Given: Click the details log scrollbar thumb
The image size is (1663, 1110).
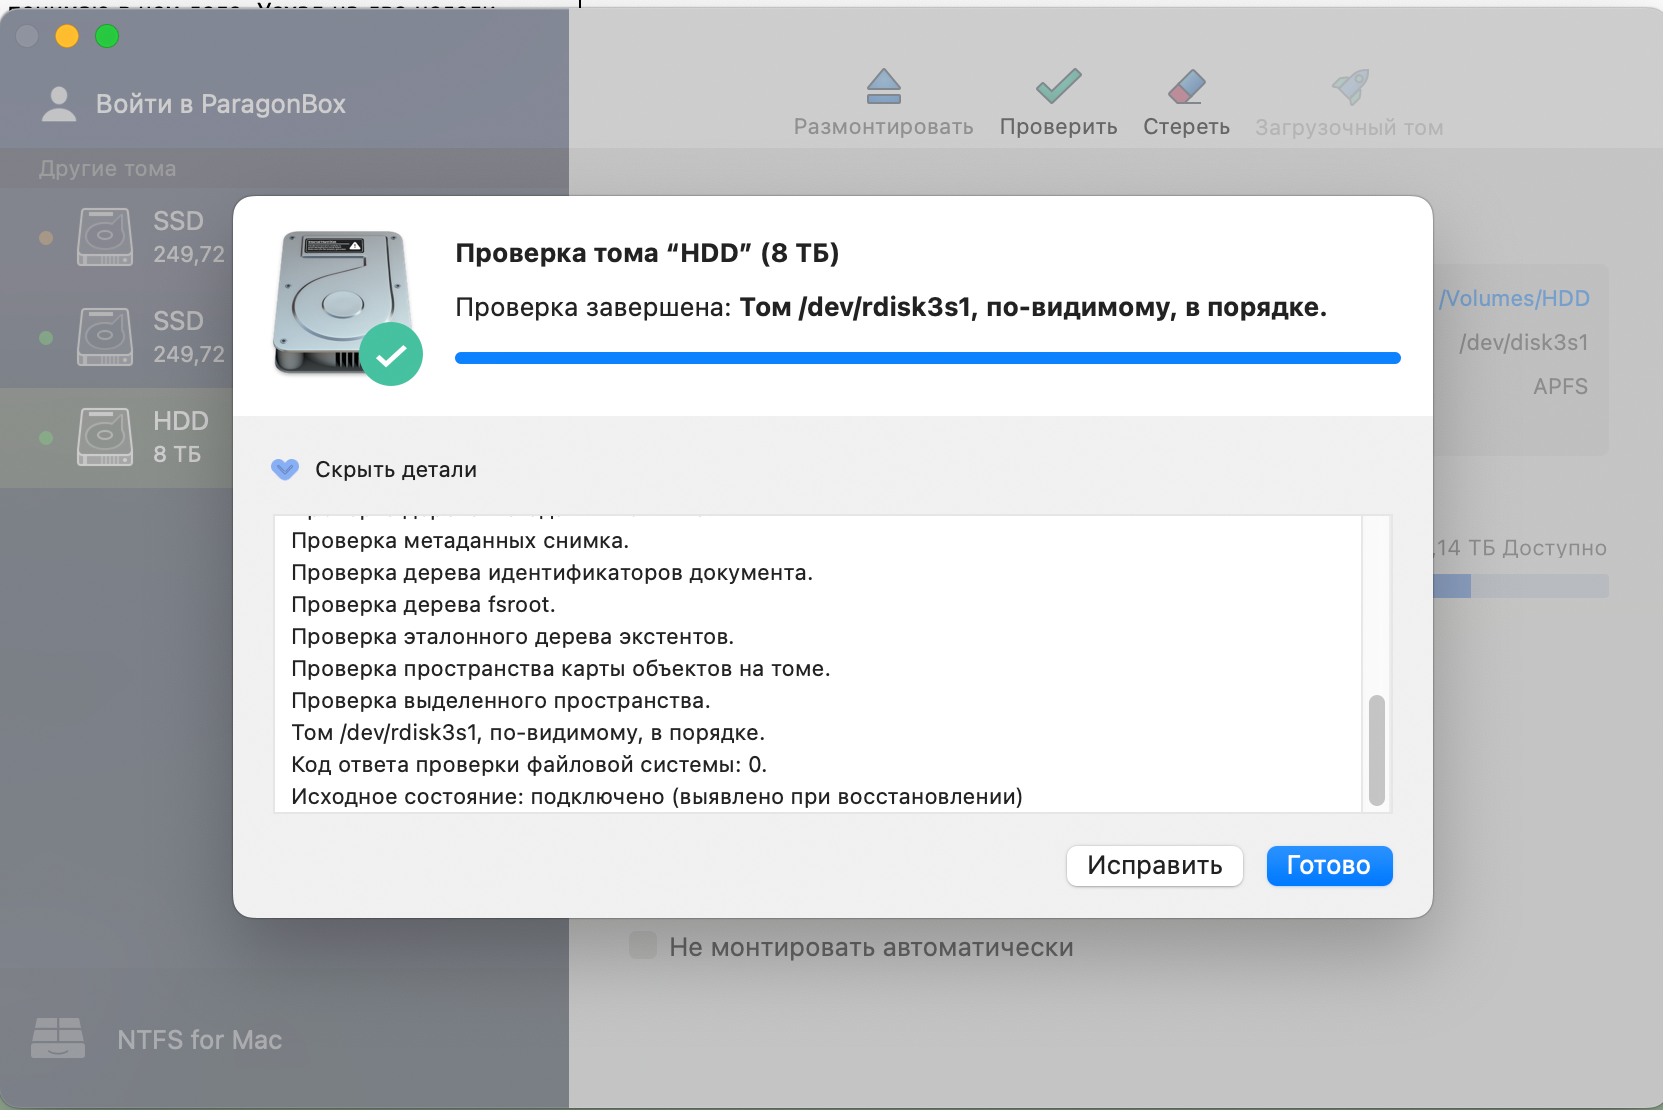Looking at the screenshot, I should (x=1377, y=750).
